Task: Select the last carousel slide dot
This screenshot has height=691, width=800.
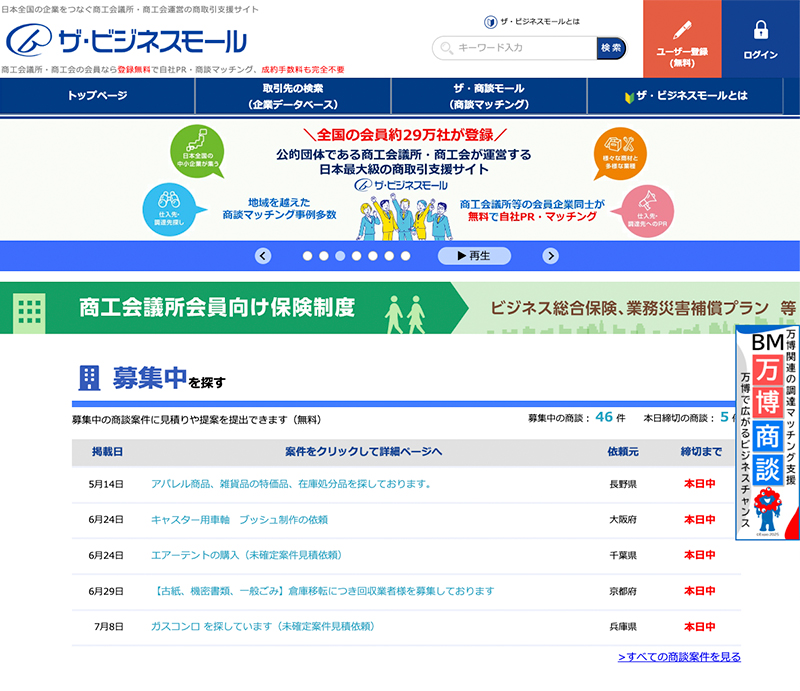Action: [x=404, y=256]
